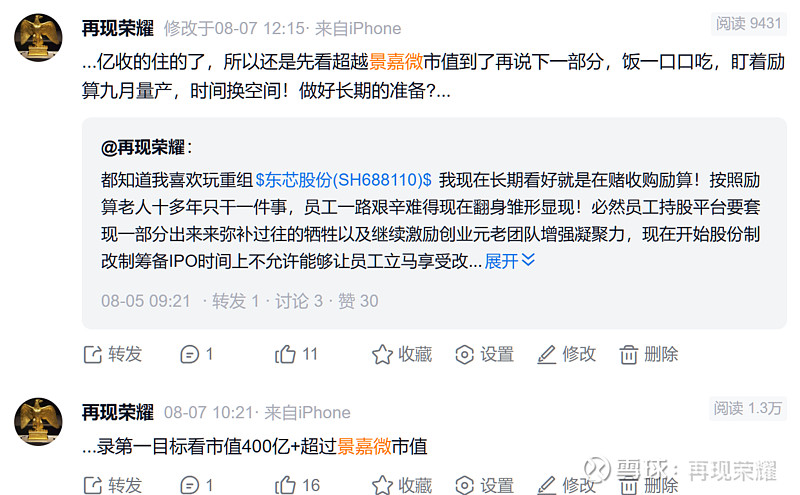Open the @再现荣耀 mention in the quoted post
Viewport: 800px width, 495px height.
(143, 147)
